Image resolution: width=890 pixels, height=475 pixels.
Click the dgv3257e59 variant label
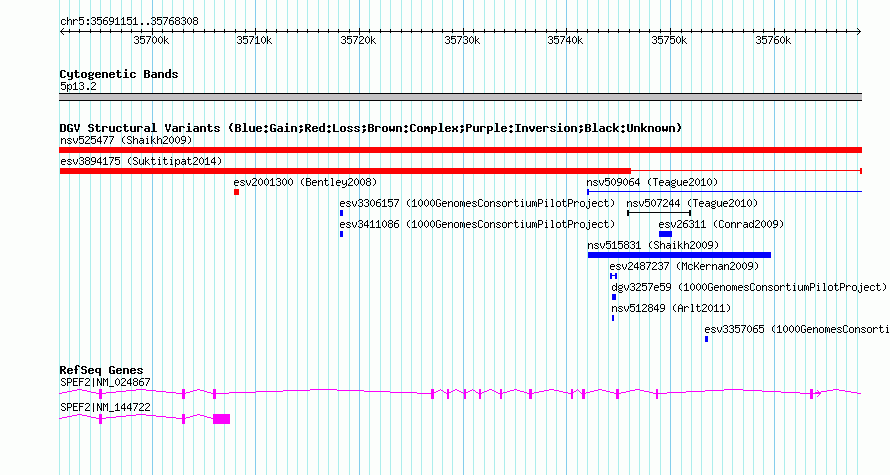[749, 287]
